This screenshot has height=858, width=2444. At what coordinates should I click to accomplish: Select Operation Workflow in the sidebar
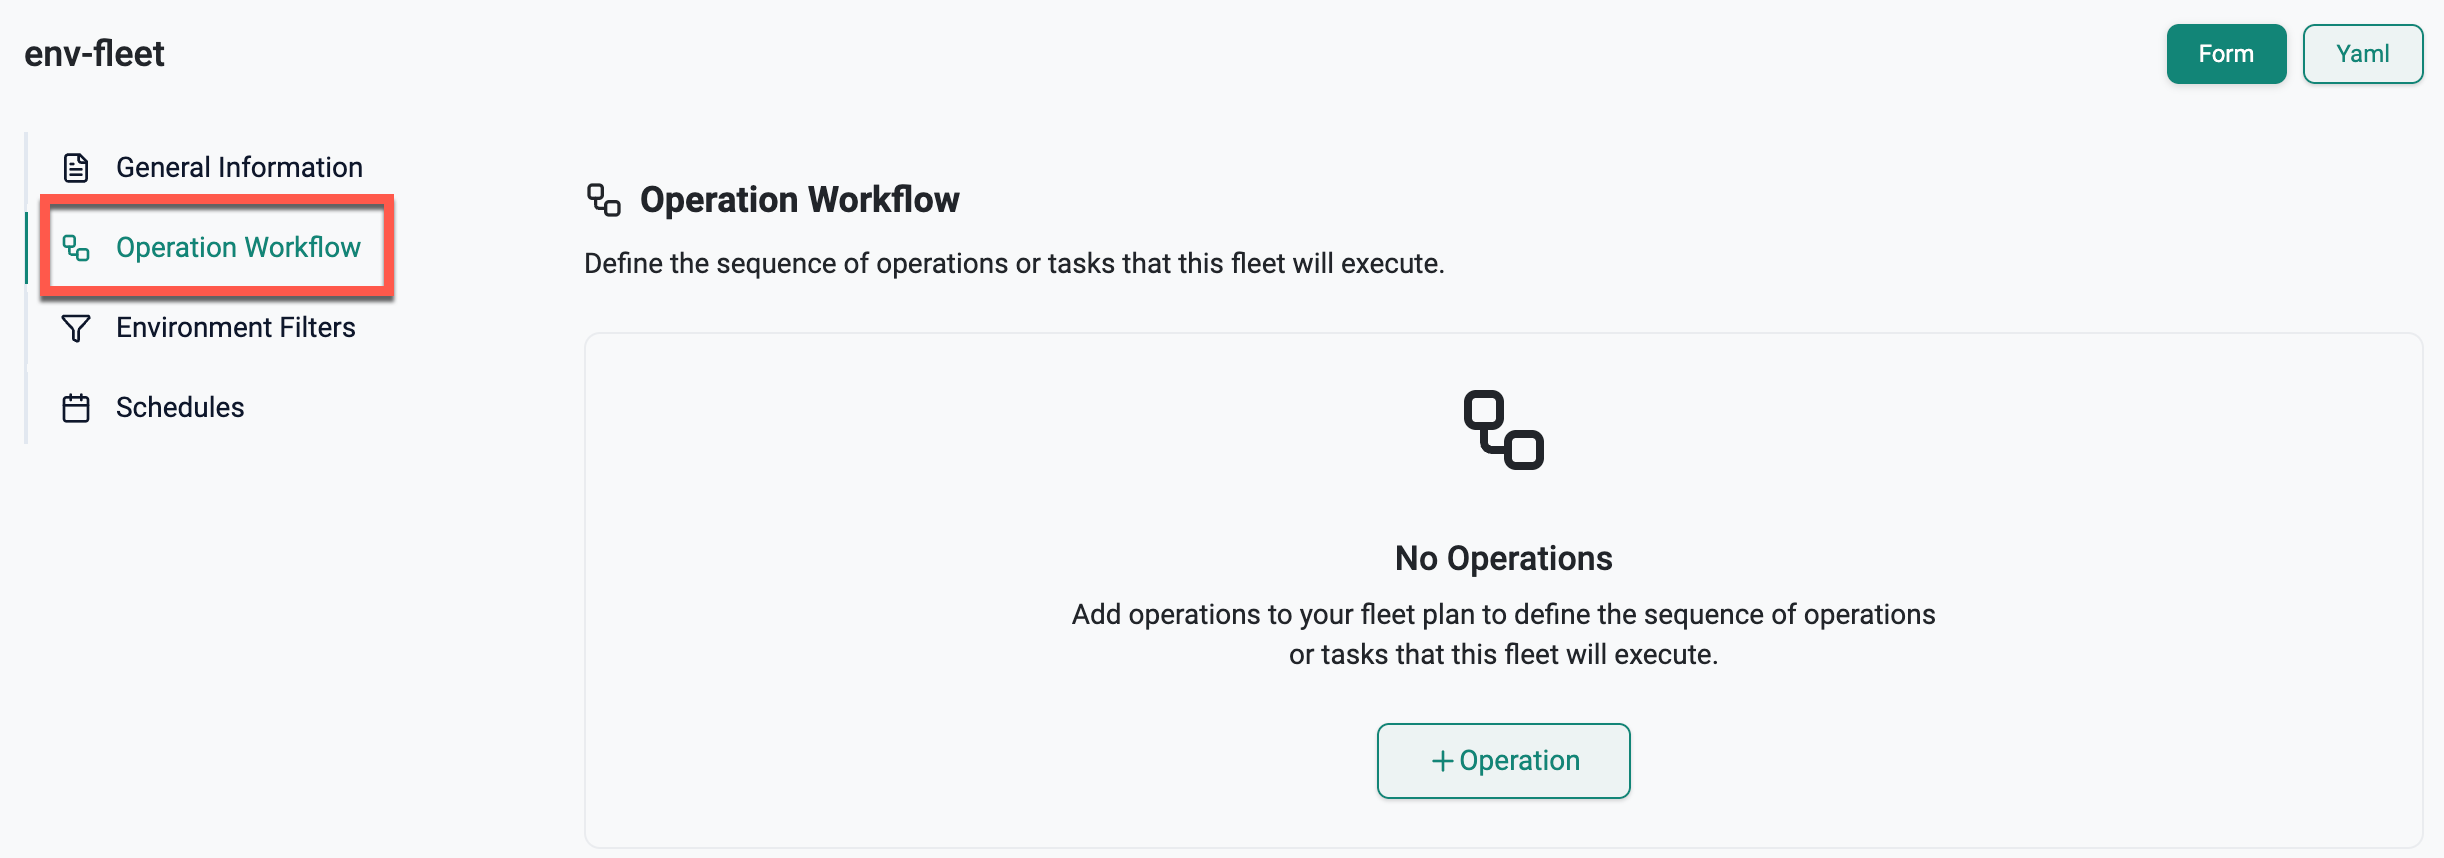[238, 248]
